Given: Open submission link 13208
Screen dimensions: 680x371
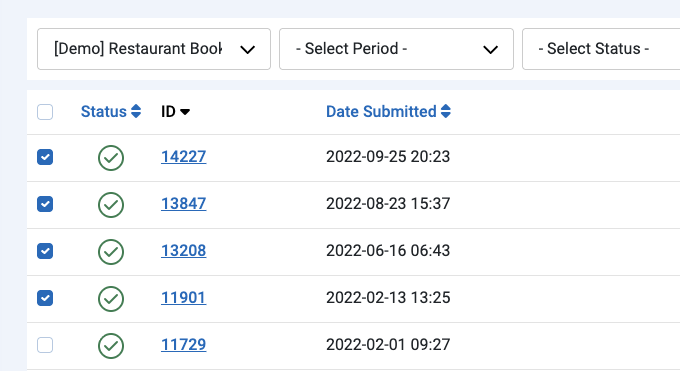Looking at the screenshot, I should click(x=183, y=250).
